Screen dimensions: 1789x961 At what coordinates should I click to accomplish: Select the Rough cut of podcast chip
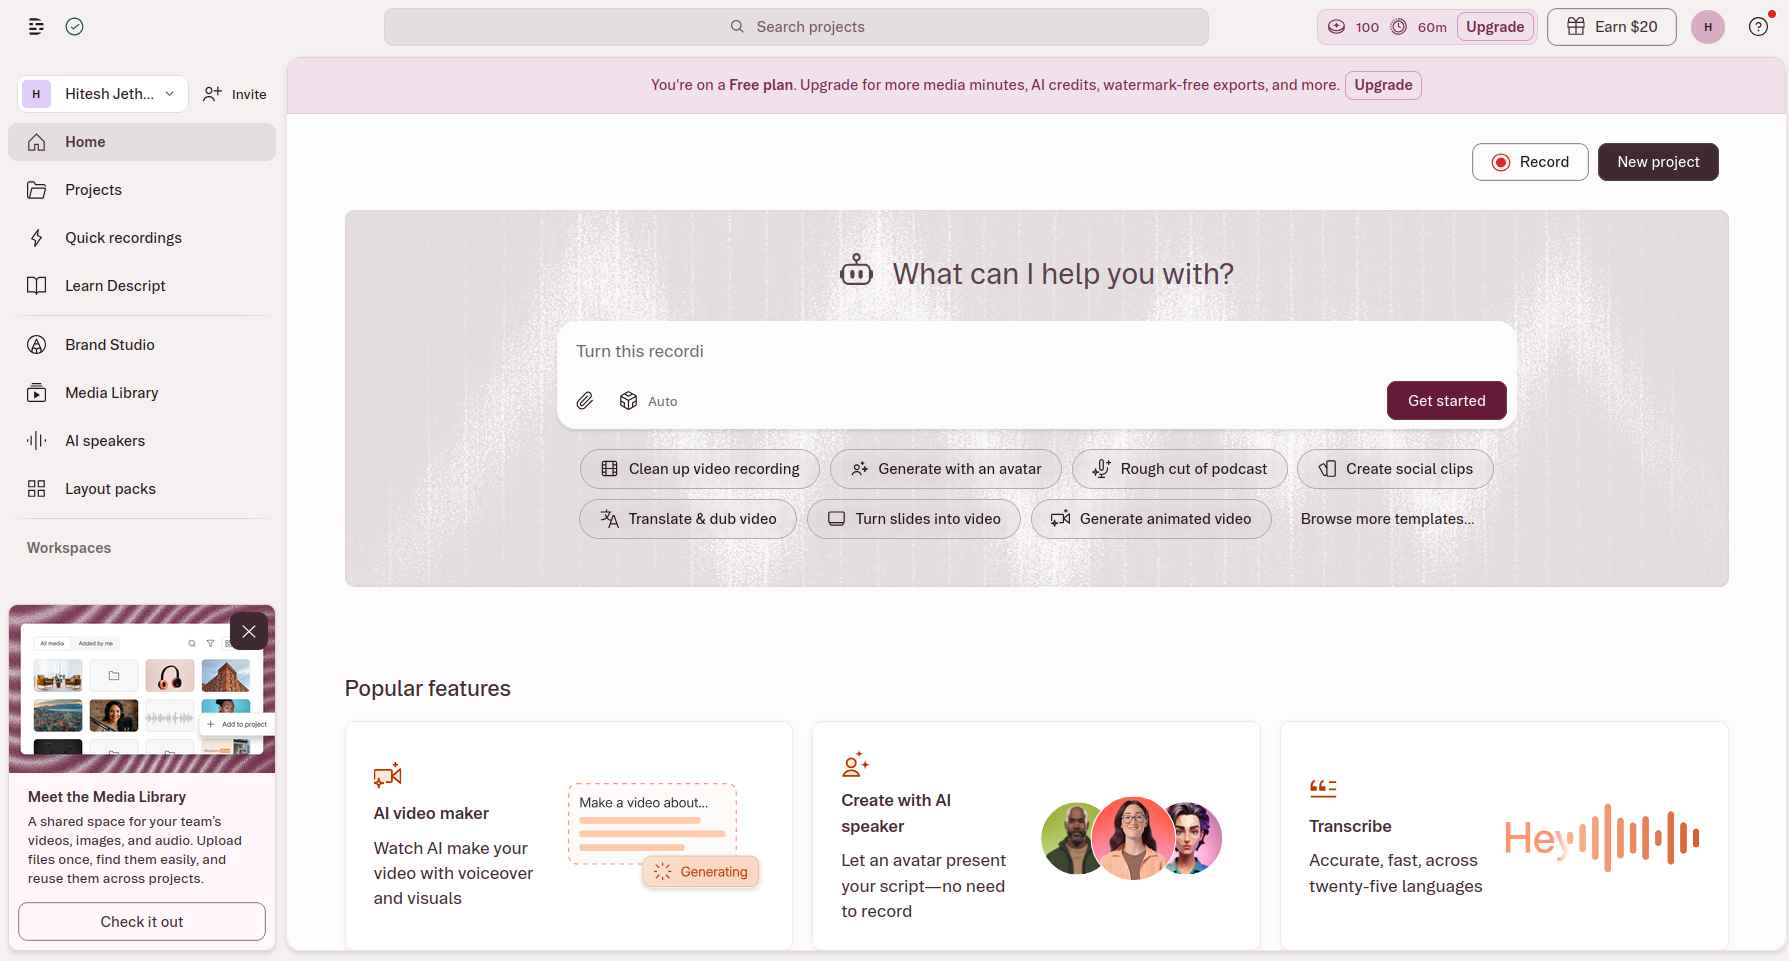(x=1179, y=469)
